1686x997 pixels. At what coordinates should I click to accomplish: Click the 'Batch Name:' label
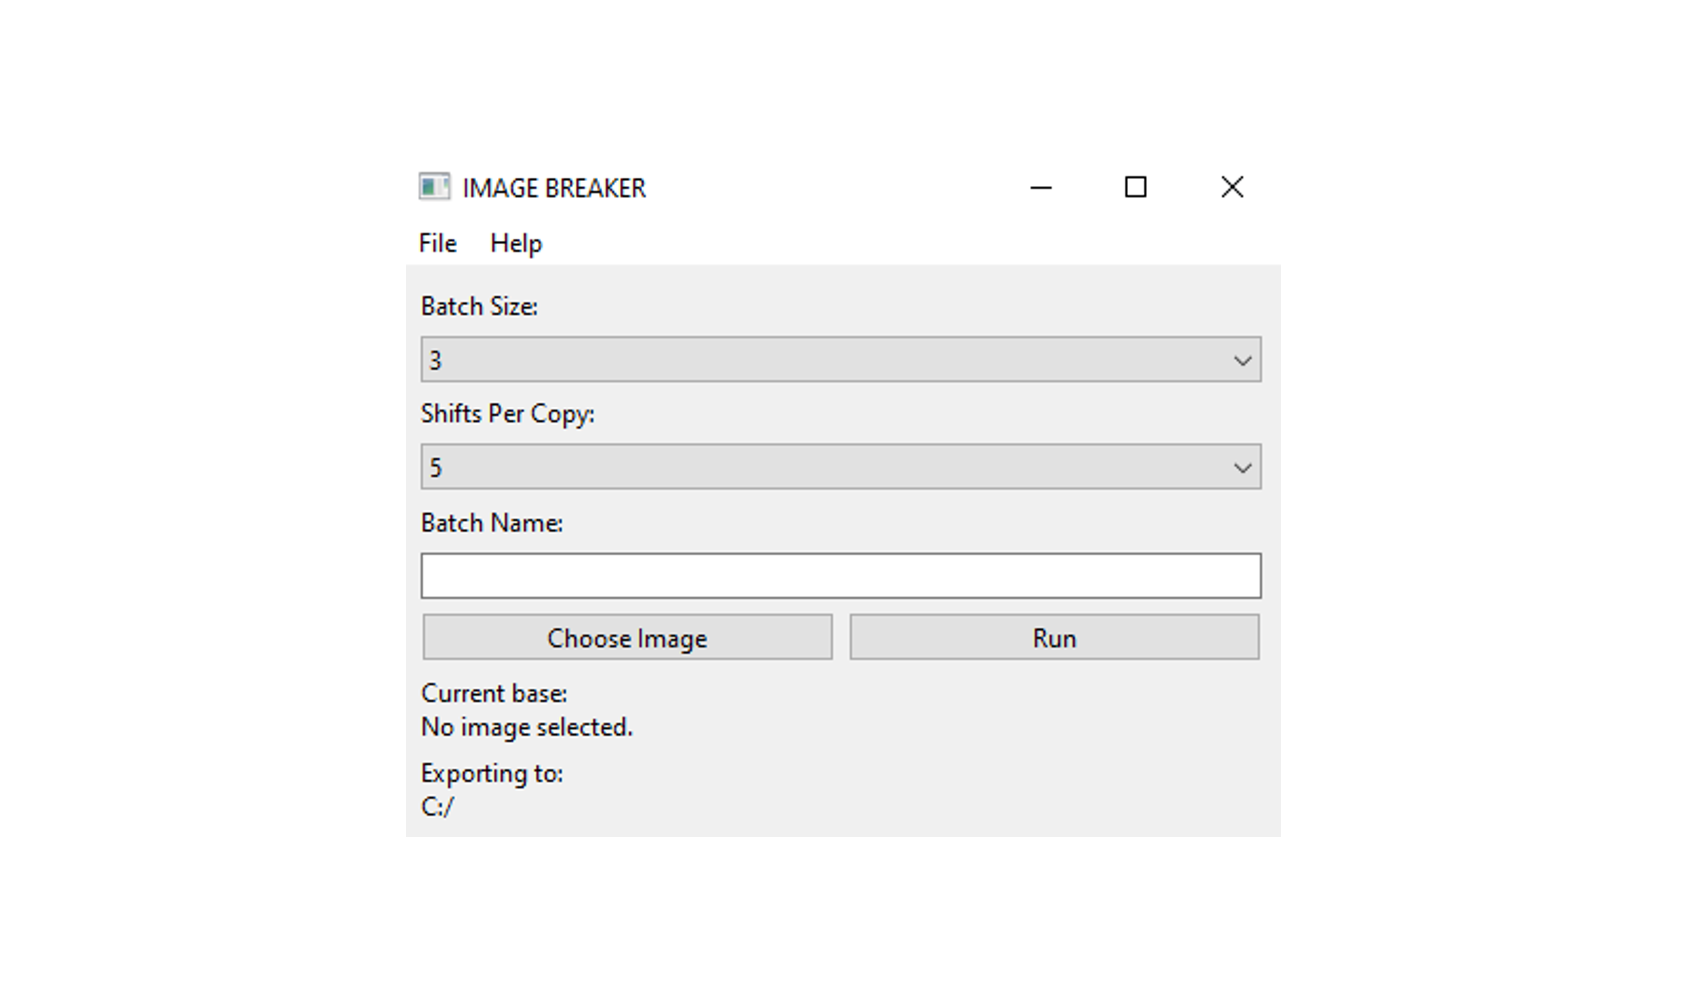491,523
